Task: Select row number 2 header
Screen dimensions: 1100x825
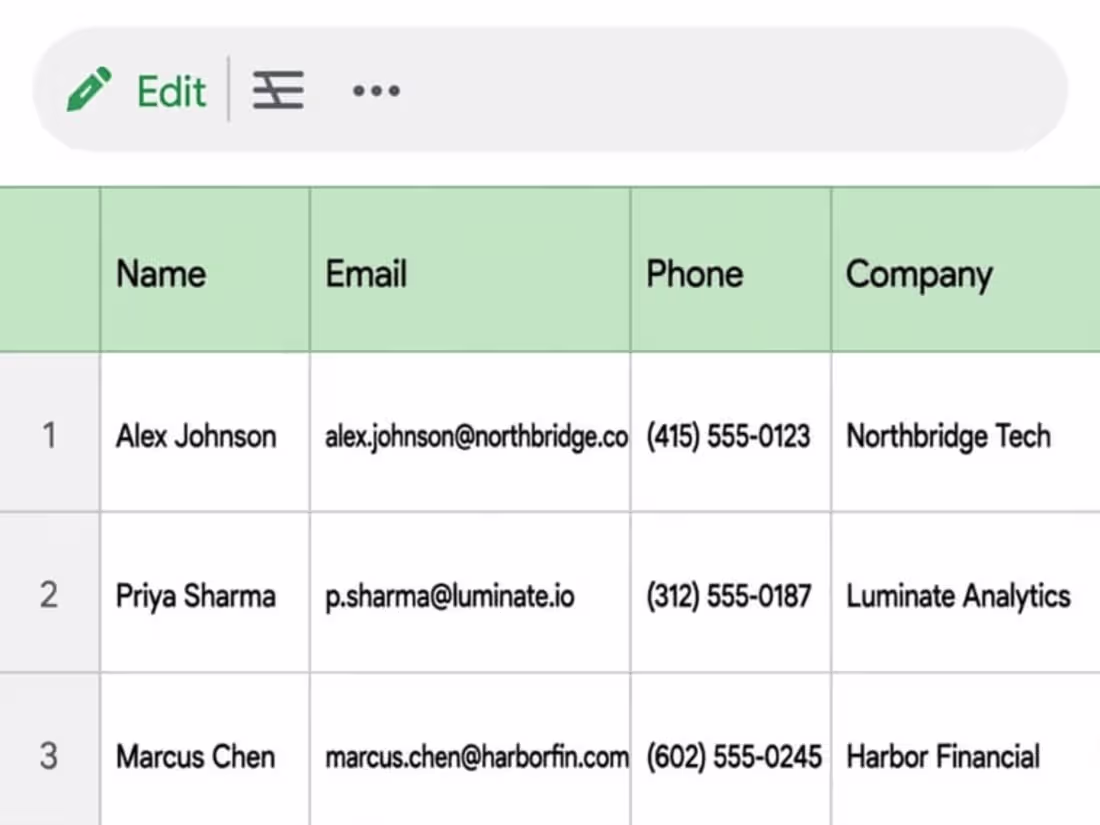Action: (x=49, y=593)
